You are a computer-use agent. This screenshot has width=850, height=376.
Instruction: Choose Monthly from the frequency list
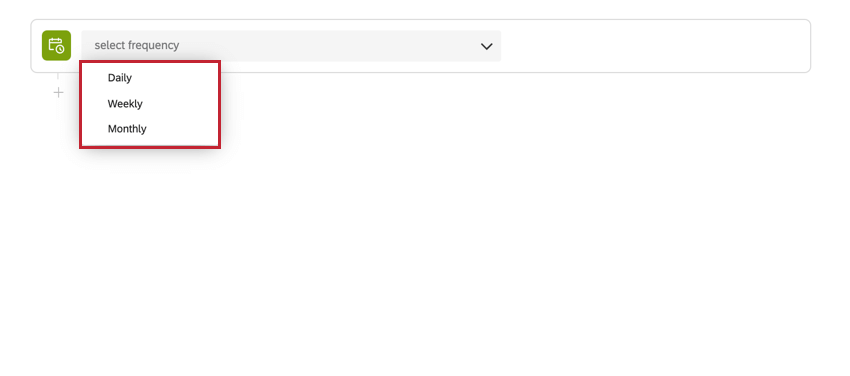[x=150, y=129]
